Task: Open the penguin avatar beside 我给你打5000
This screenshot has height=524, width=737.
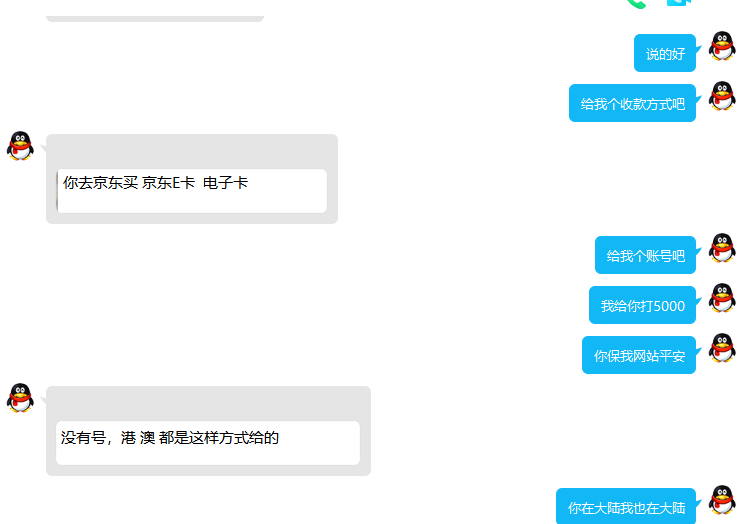Action: tap(722, 297)
